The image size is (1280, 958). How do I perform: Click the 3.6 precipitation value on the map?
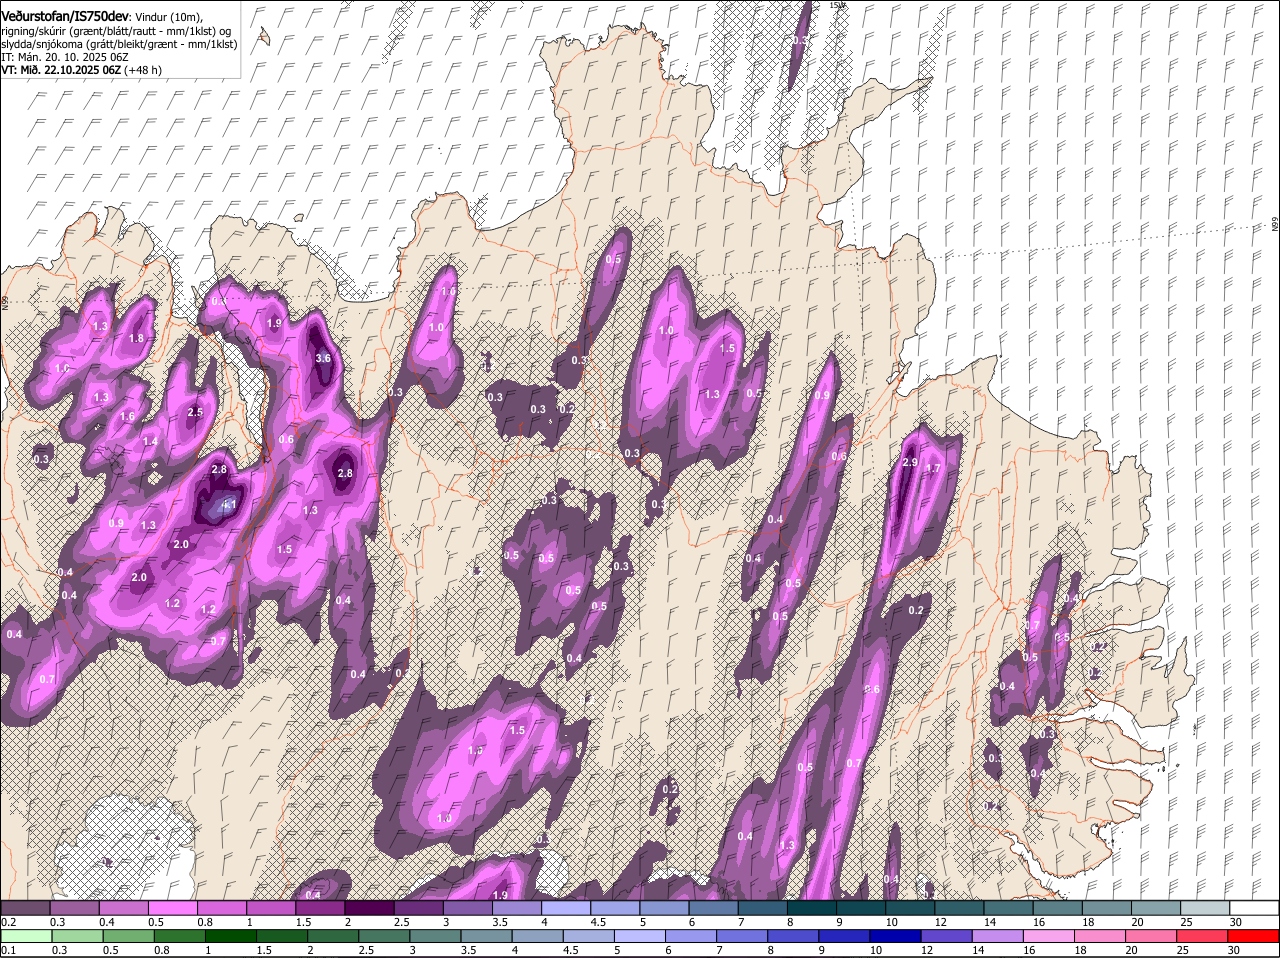(x=323, y=358)
